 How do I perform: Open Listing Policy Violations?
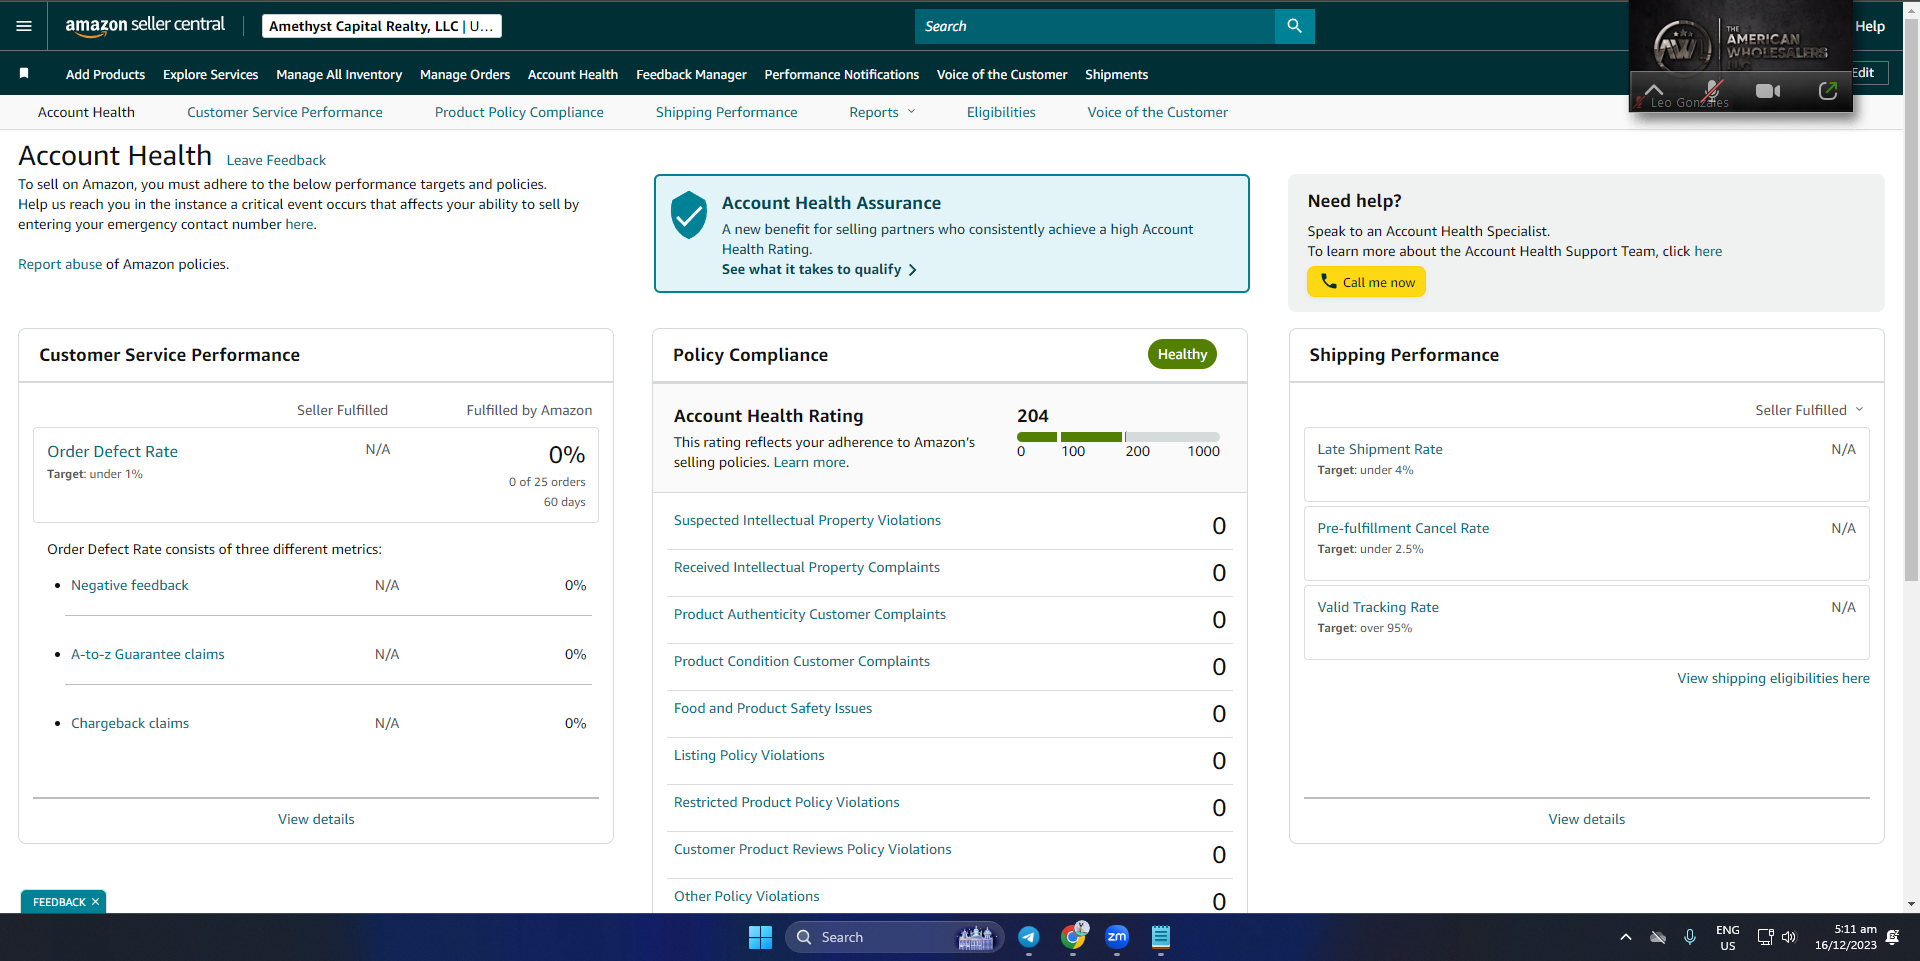coord(749,755)
